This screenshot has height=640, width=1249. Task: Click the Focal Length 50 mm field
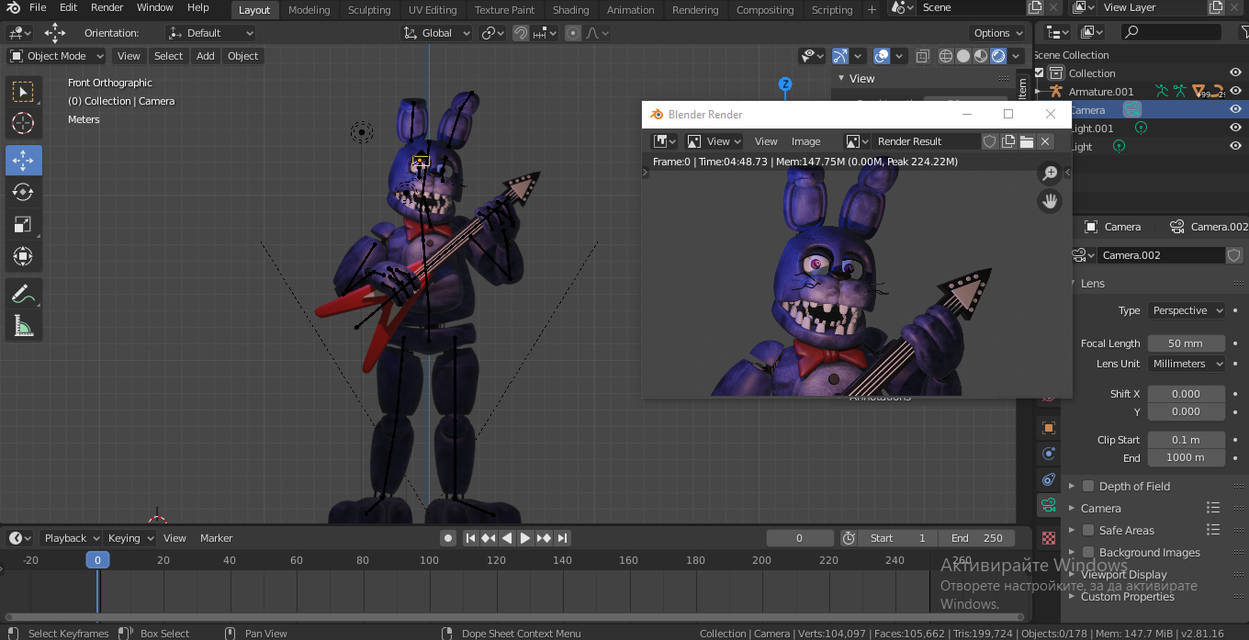(x=1186, y=343)
